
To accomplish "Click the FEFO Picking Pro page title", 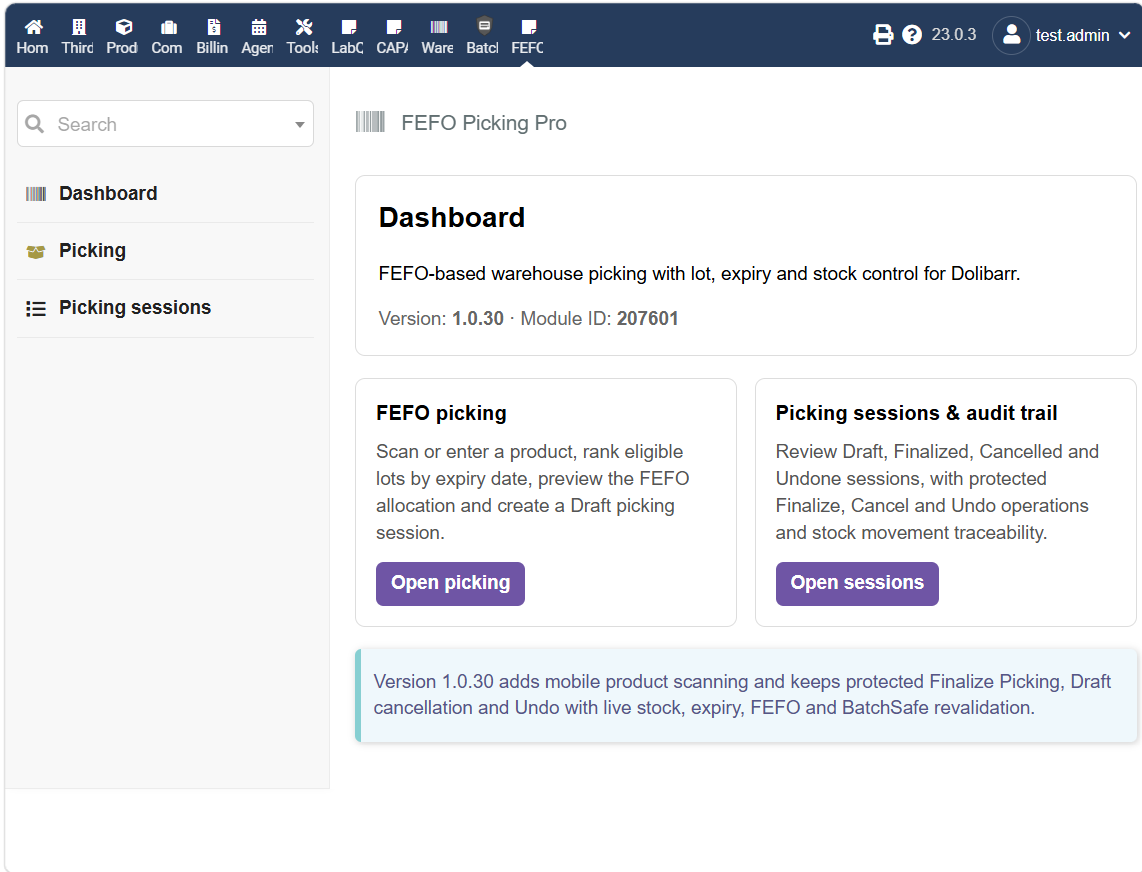I will [484, 122].
